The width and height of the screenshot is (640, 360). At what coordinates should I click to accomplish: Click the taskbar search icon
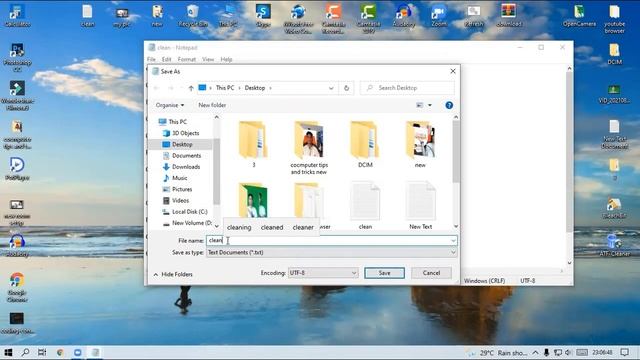pos(25,352)
